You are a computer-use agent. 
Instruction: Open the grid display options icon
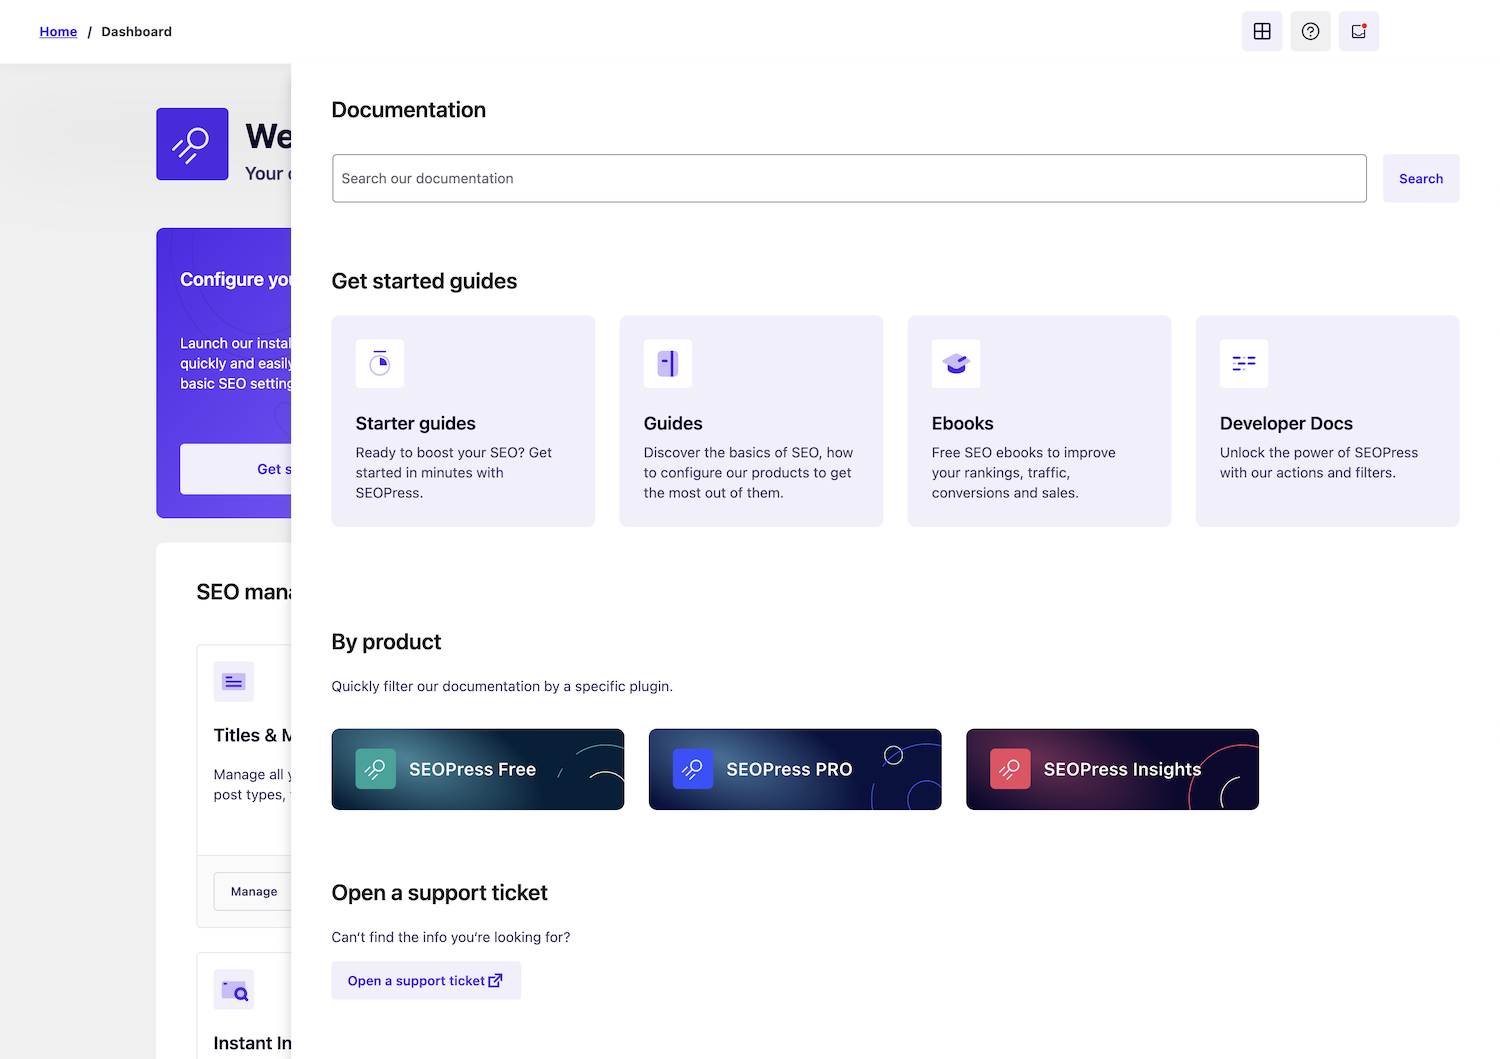click(1262, 32)
